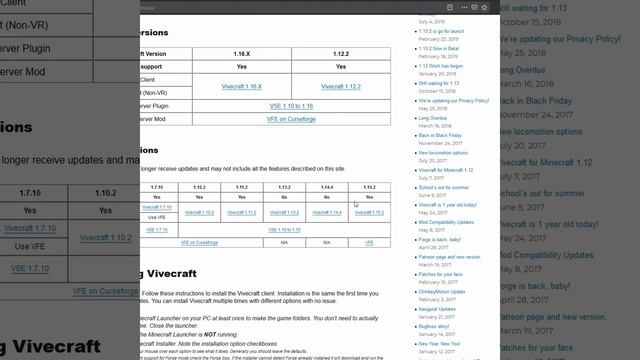Open VFE on Curseforge link in old versions table
This screenshot has height=360, width=640.
coord(199,242)
